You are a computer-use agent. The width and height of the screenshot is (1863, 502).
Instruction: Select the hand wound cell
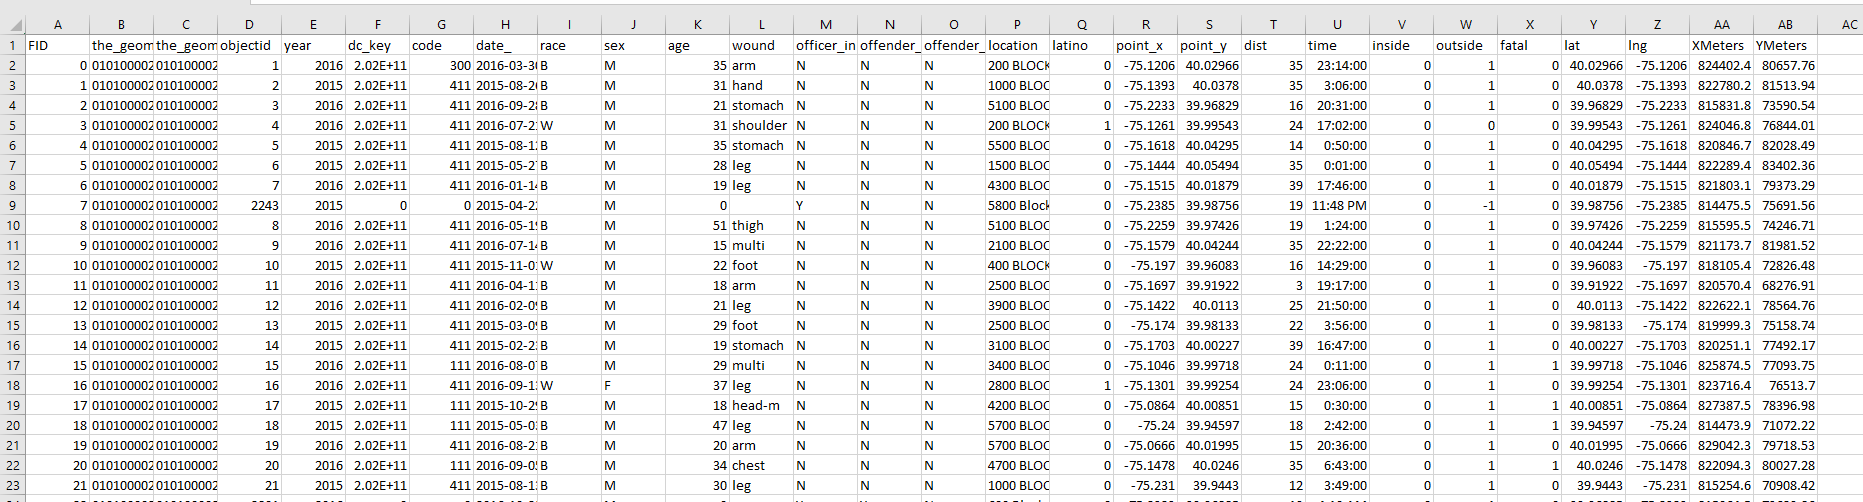761,85
